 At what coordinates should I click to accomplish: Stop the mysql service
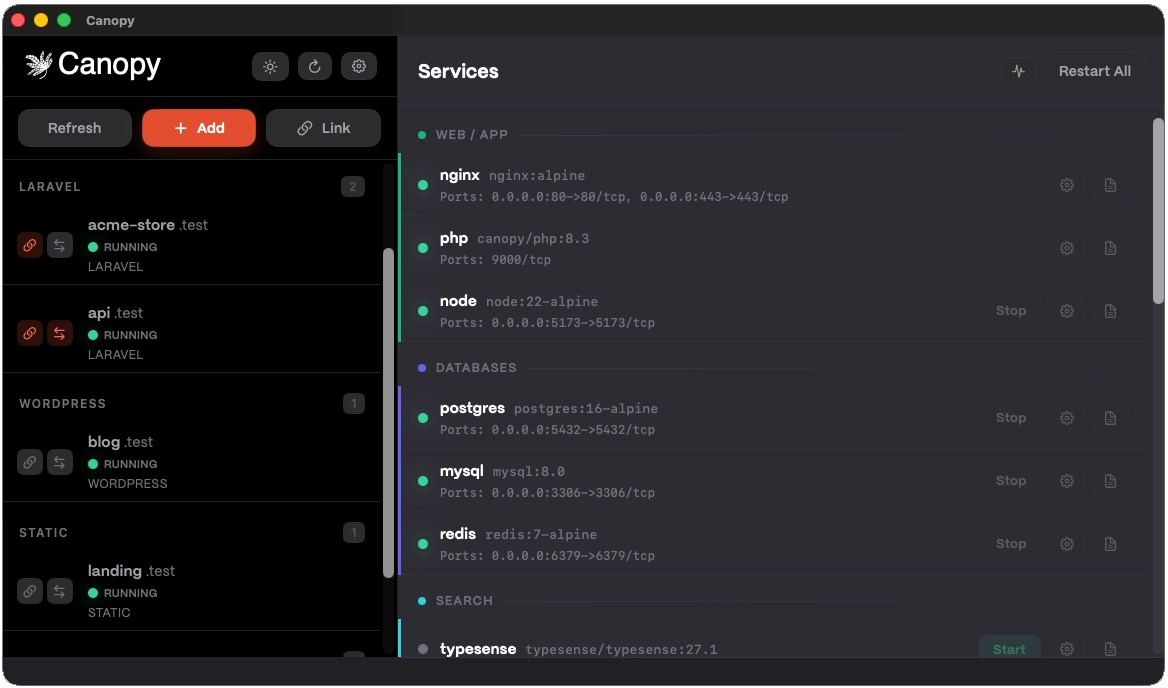pyautogui.click(x=1011, y=481)
